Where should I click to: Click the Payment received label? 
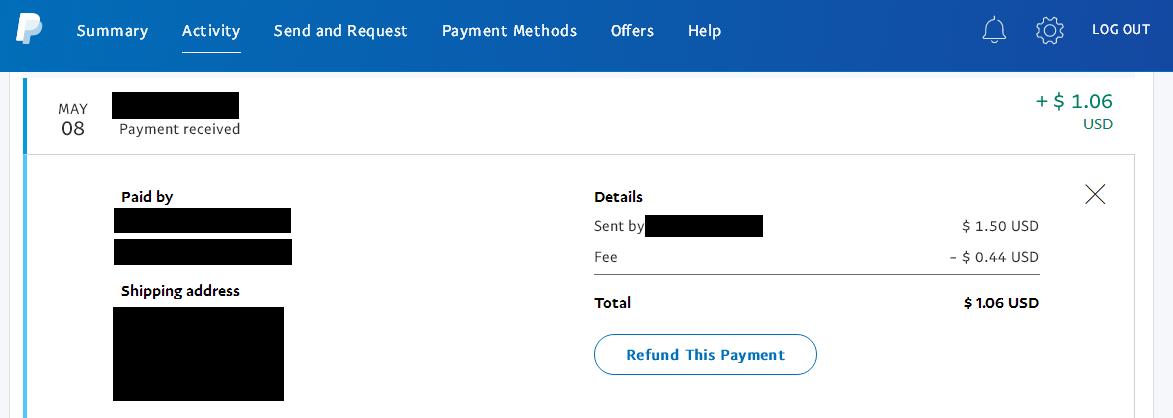[180, 129]
